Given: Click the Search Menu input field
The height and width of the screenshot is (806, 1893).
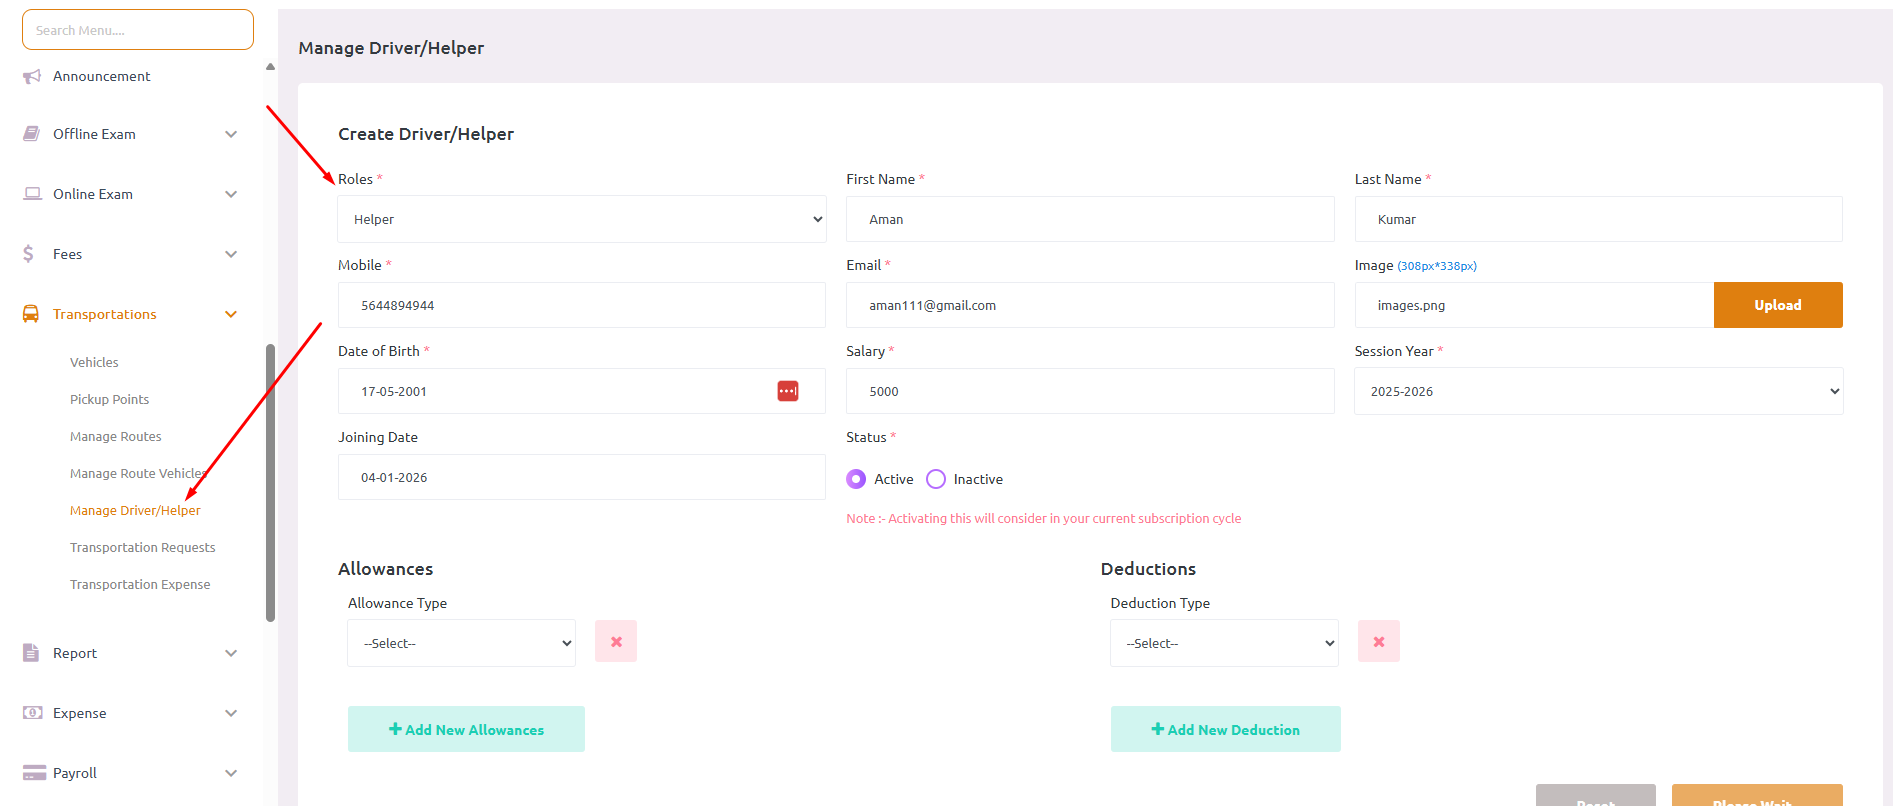Looking at the screenshot, I should (x=138, y=30).
